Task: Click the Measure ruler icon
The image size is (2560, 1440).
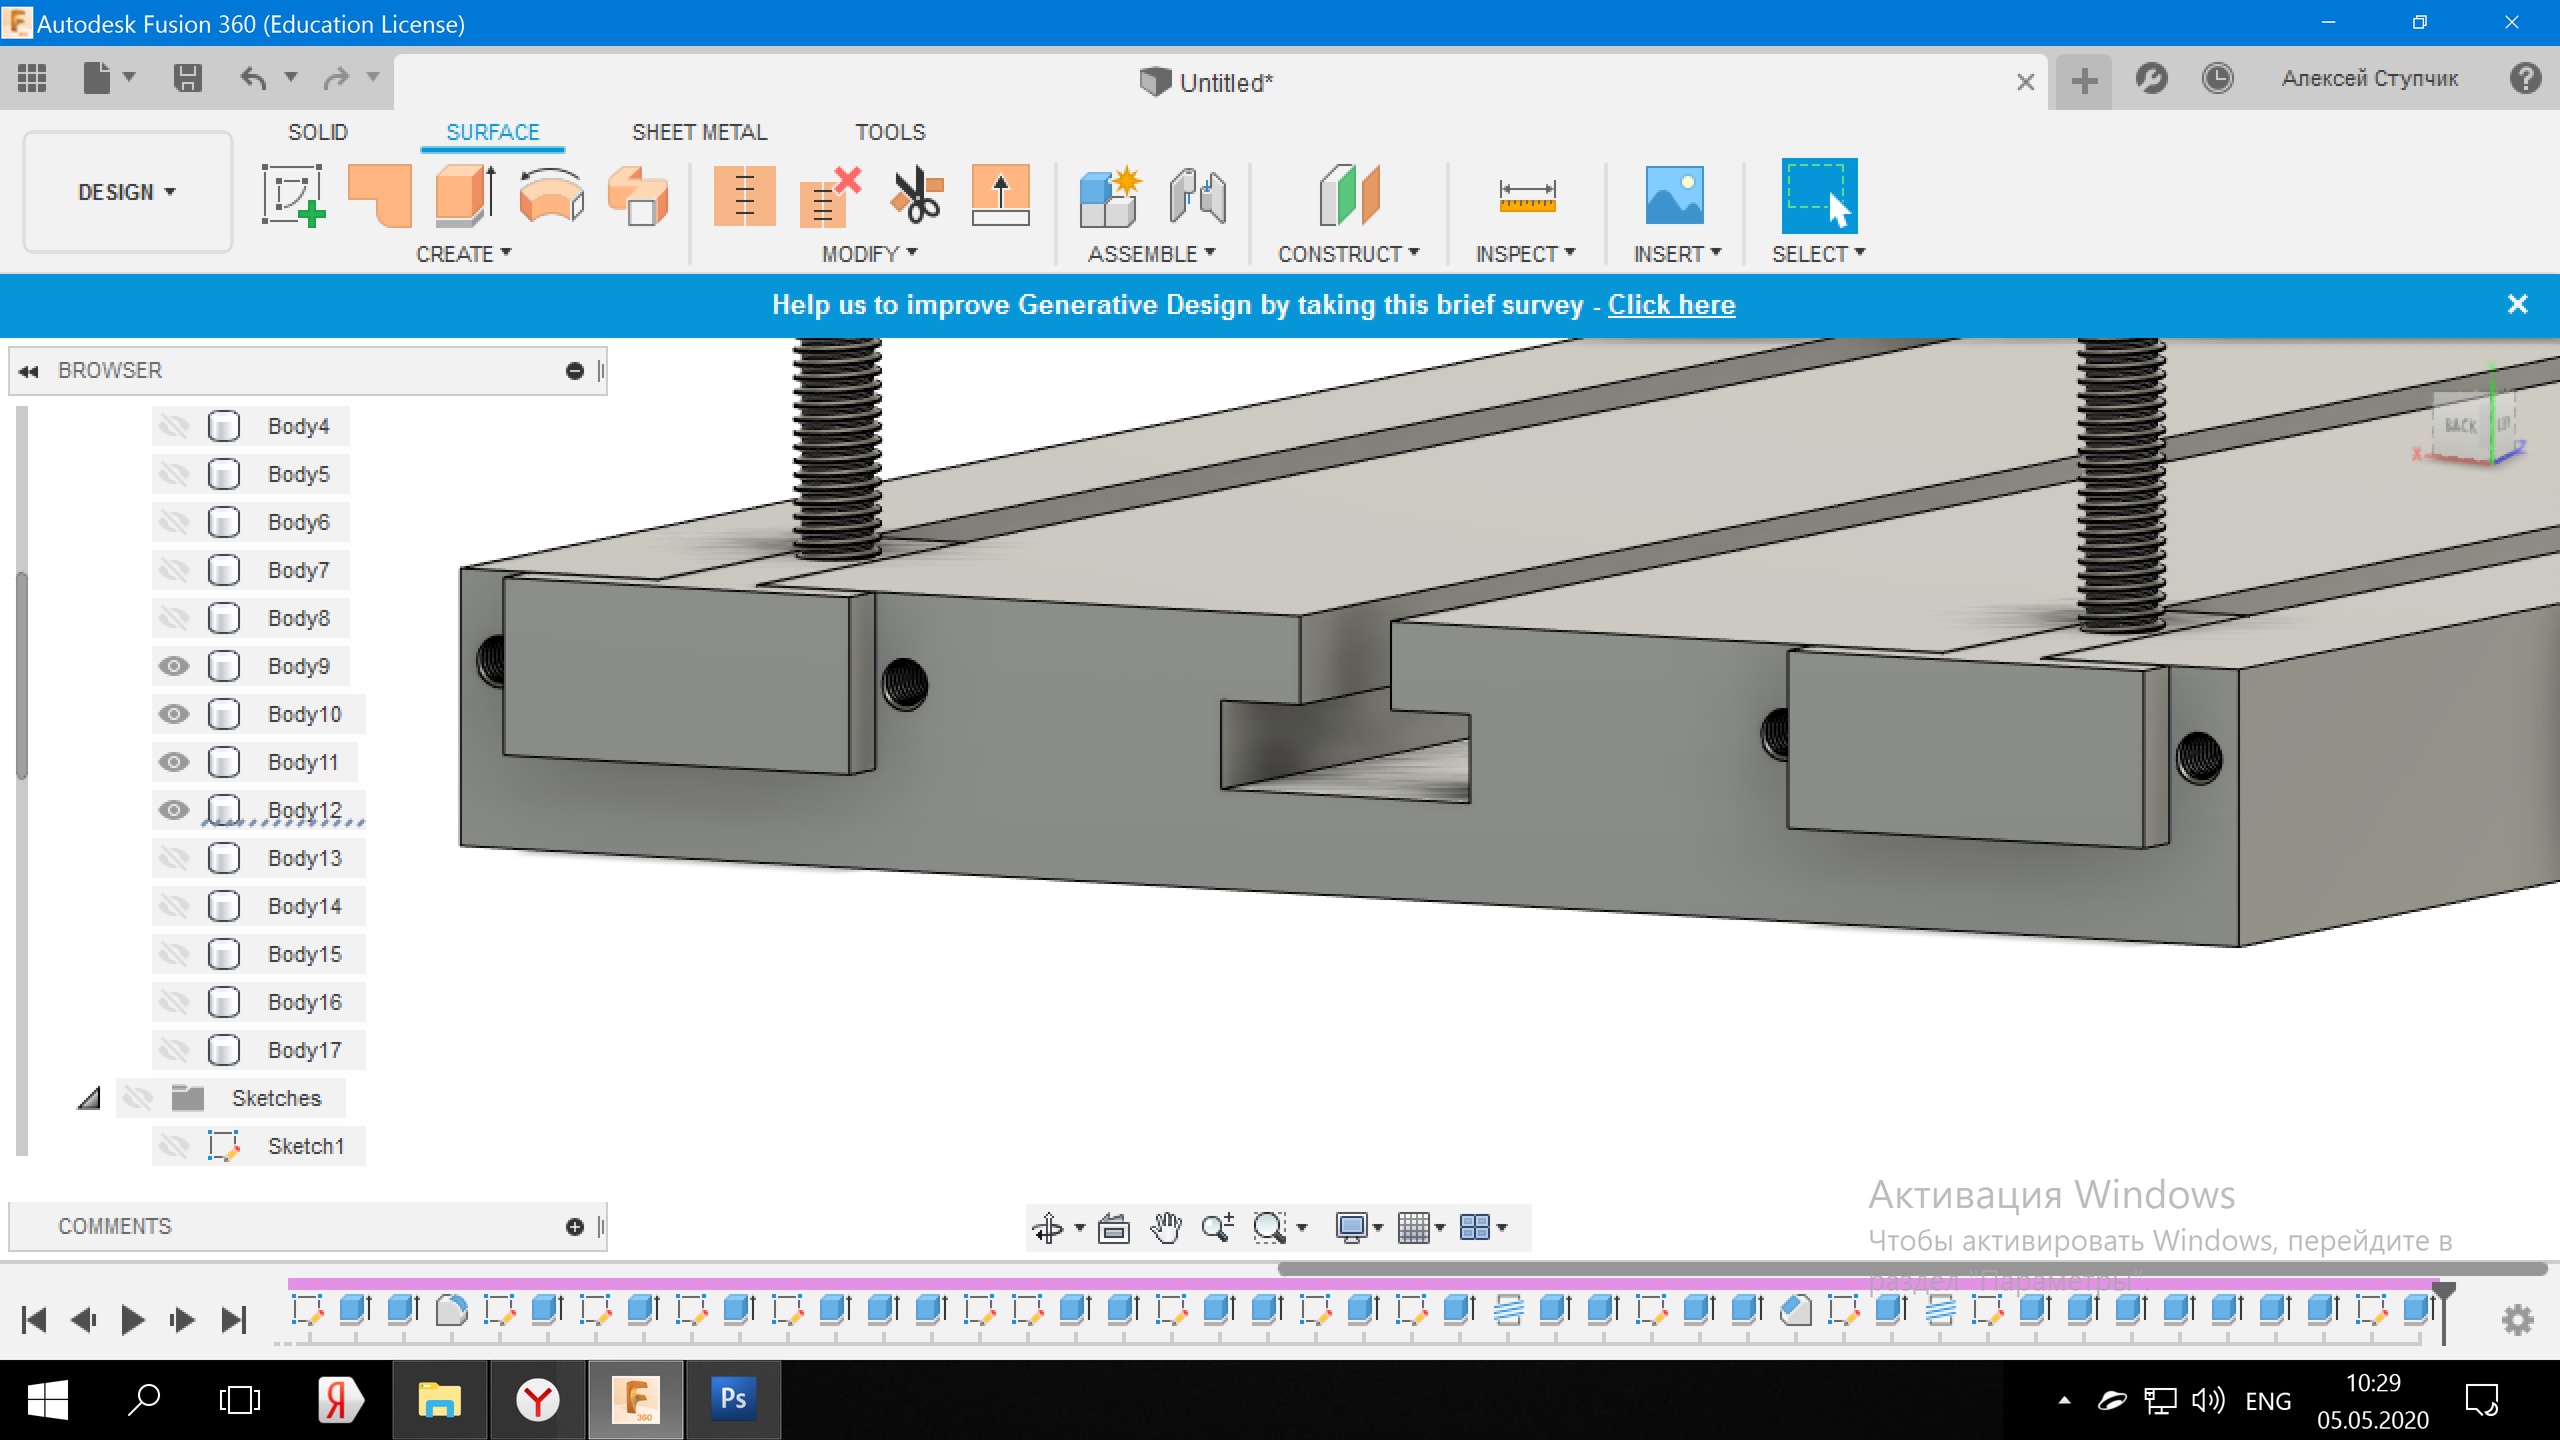Action: click(1526, 195)
